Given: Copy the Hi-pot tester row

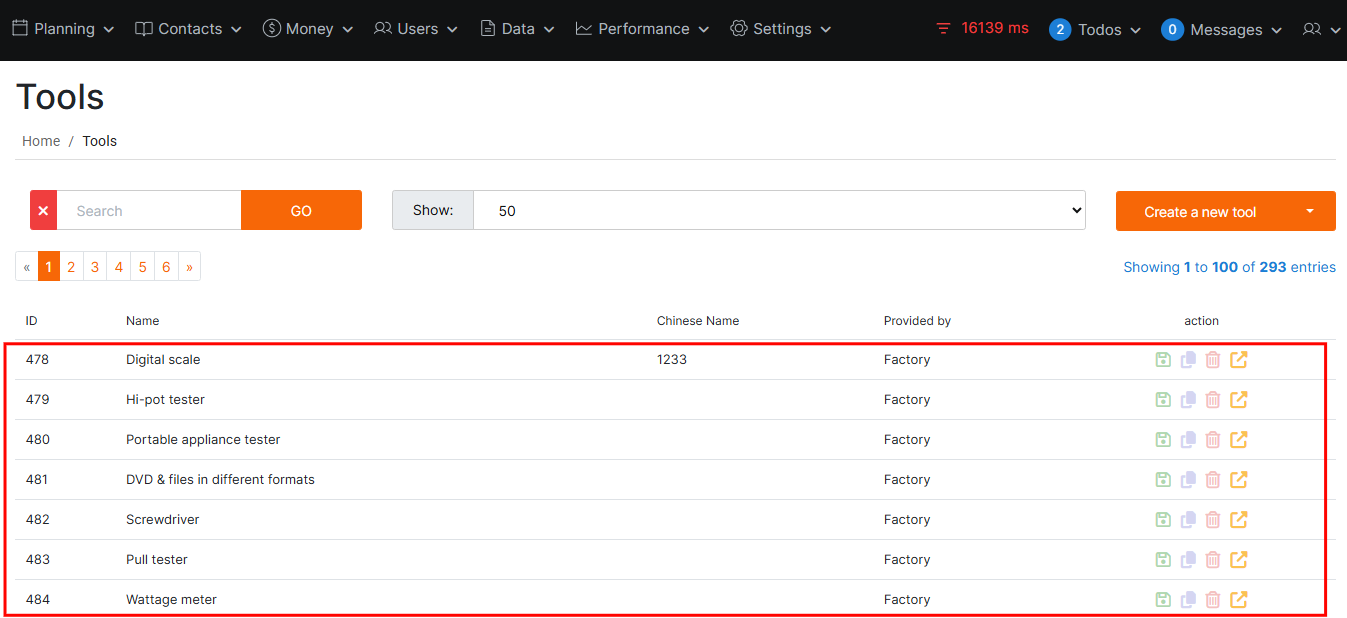Looking at the screenshot, I should [1188, 400].
